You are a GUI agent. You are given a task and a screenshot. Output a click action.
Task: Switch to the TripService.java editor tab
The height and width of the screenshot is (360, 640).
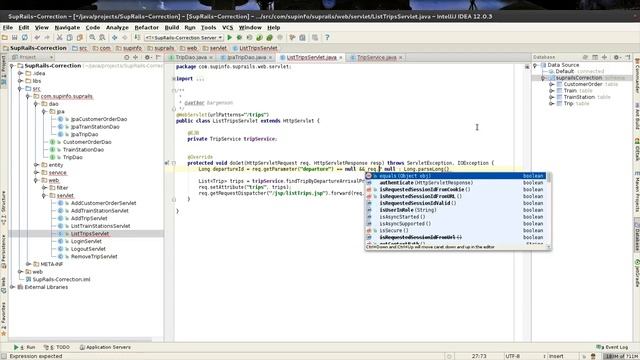pyautogui.click(x=377, y=58)
